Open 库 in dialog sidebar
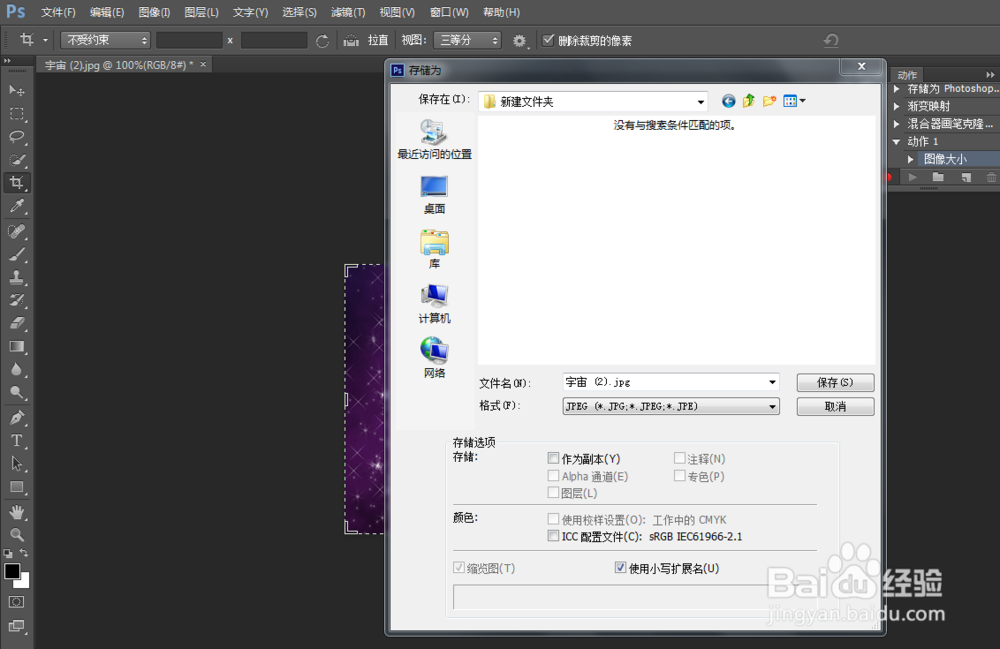Screen dimensions: 1000x649 (x=434, y=249)
